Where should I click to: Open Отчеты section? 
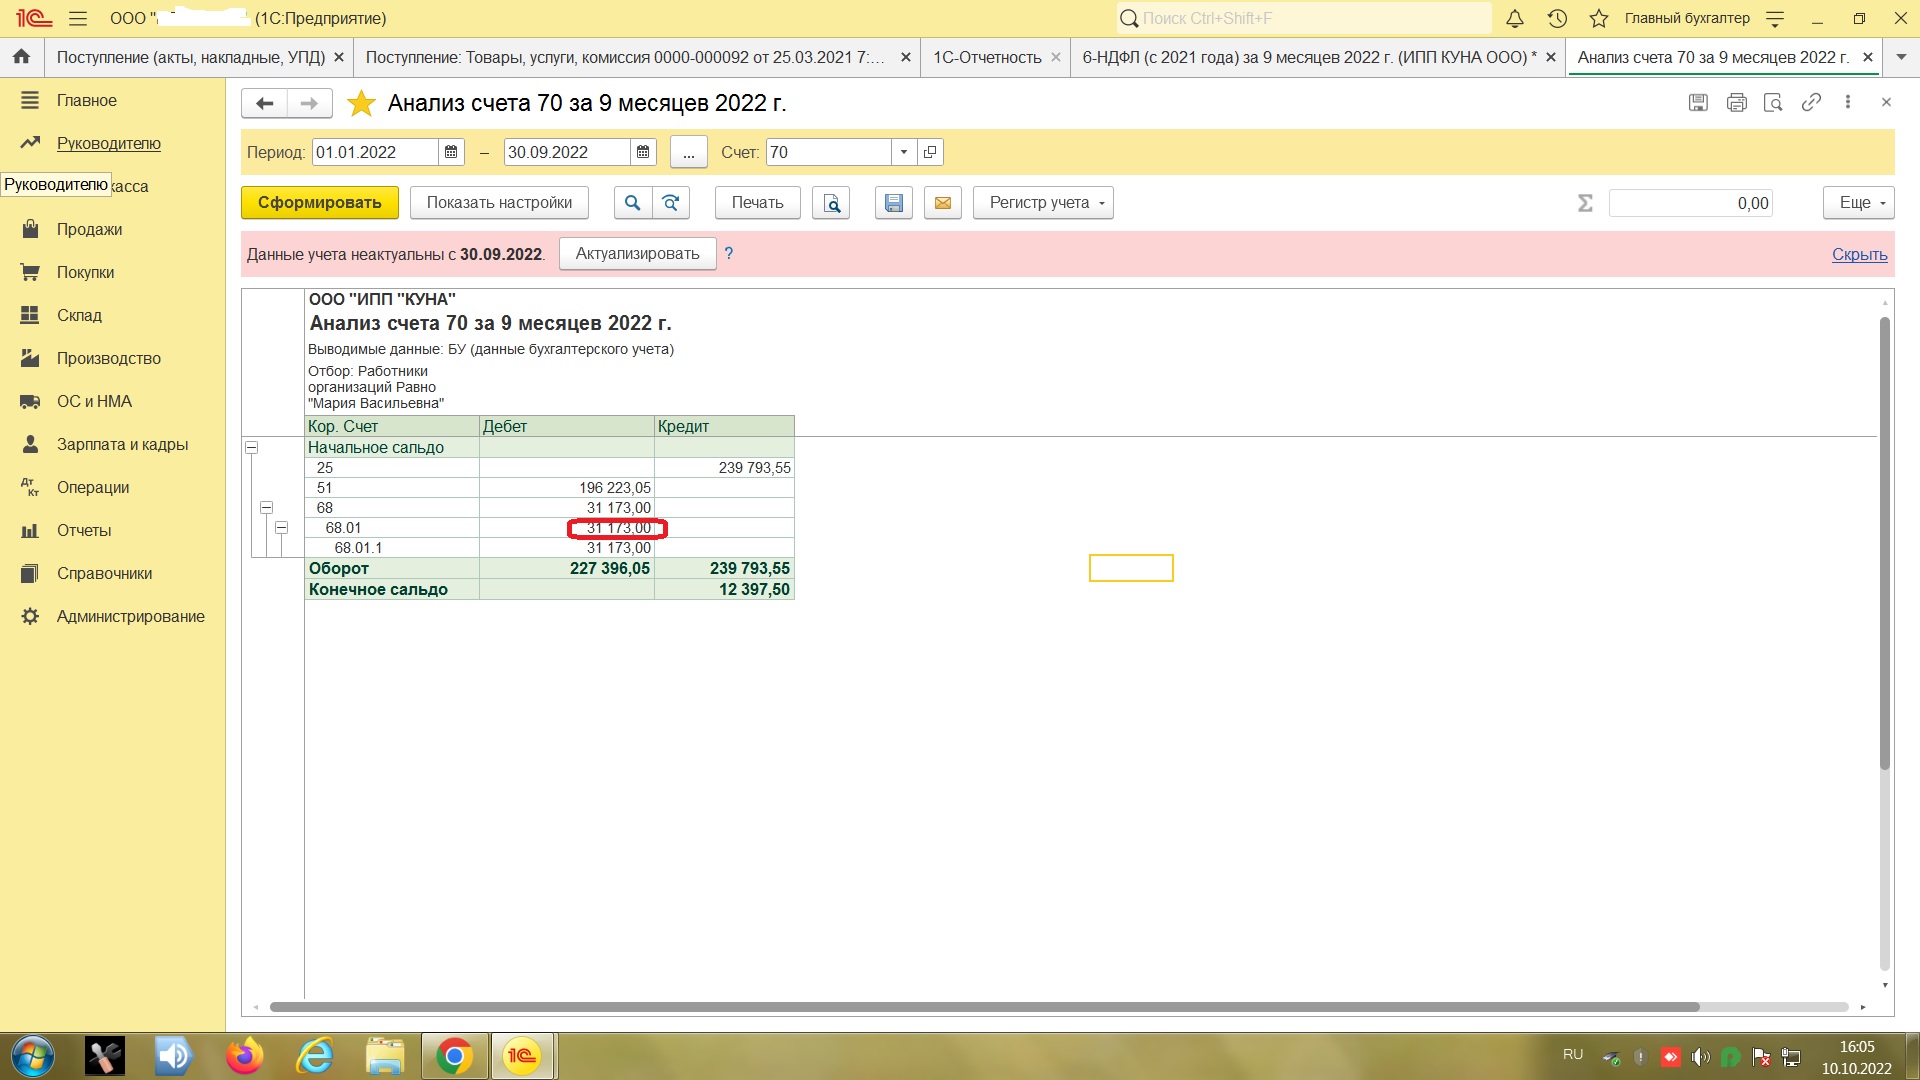[84, 531]
